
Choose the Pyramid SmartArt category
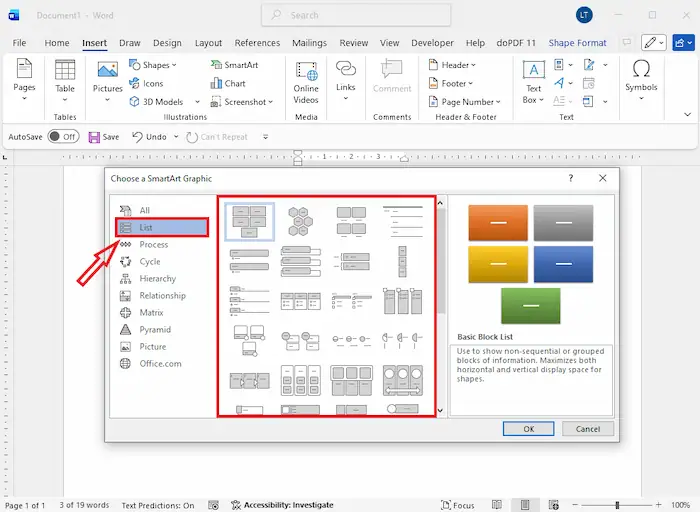154,330
